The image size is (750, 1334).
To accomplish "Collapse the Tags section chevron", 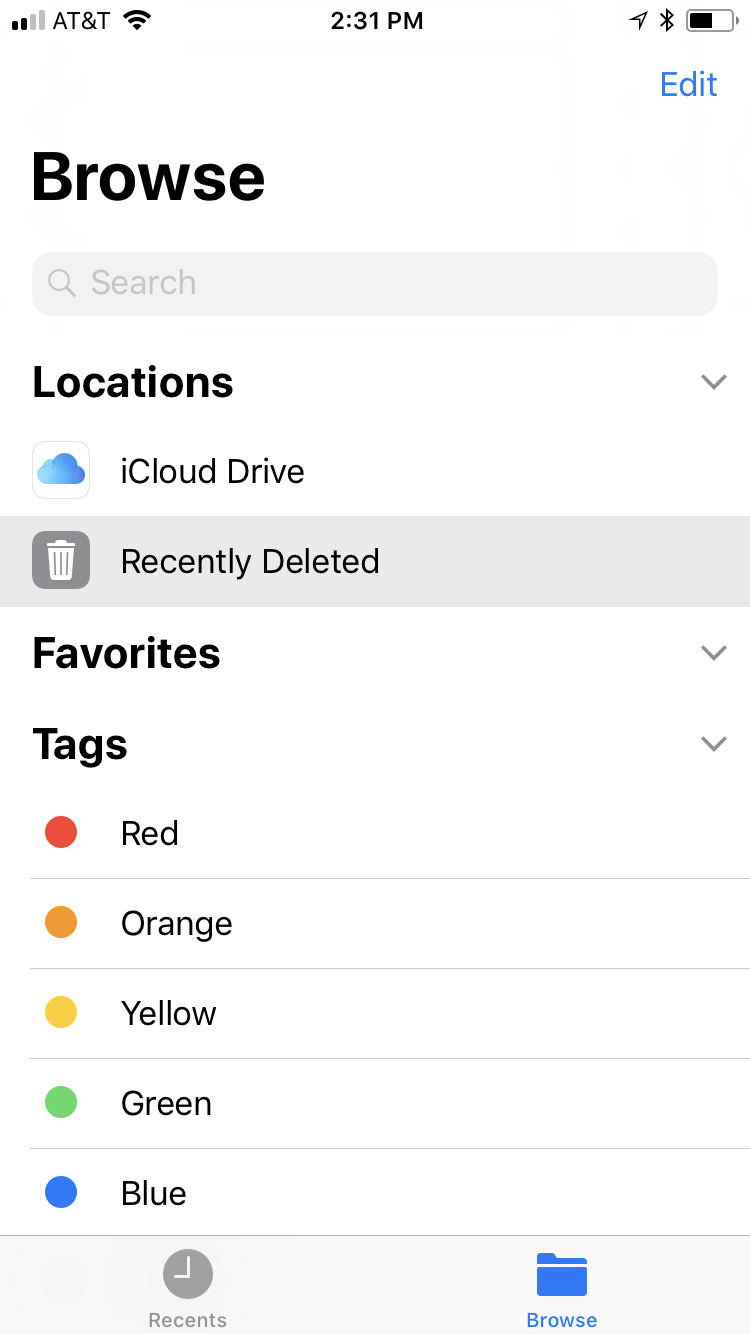I will (x=713, y=744).
